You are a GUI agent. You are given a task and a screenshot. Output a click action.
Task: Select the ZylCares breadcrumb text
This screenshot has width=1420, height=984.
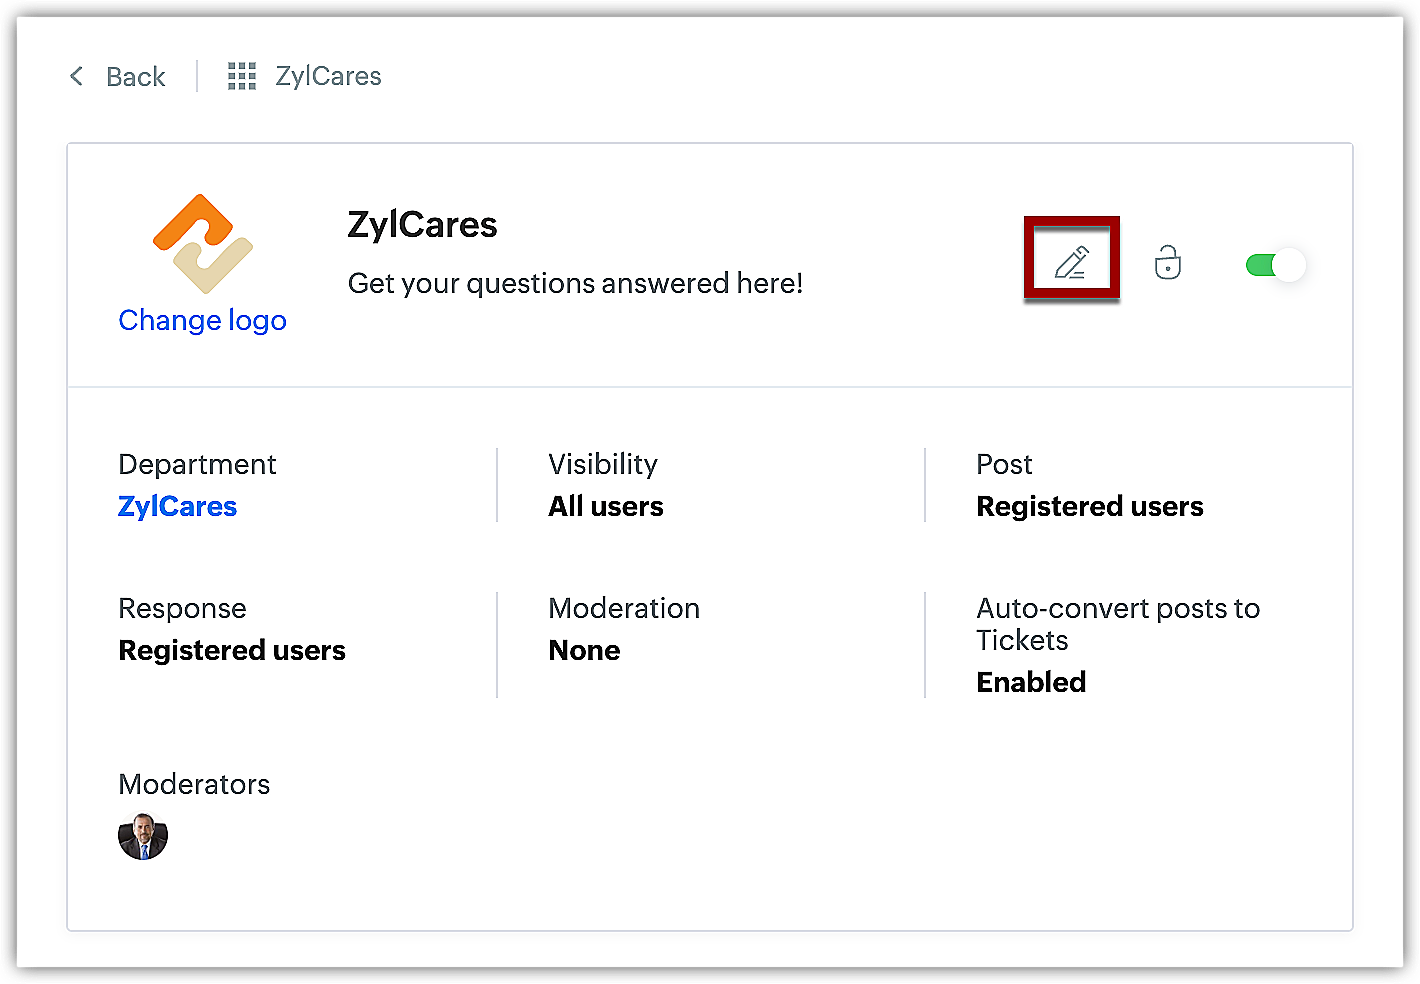[328, 76]
